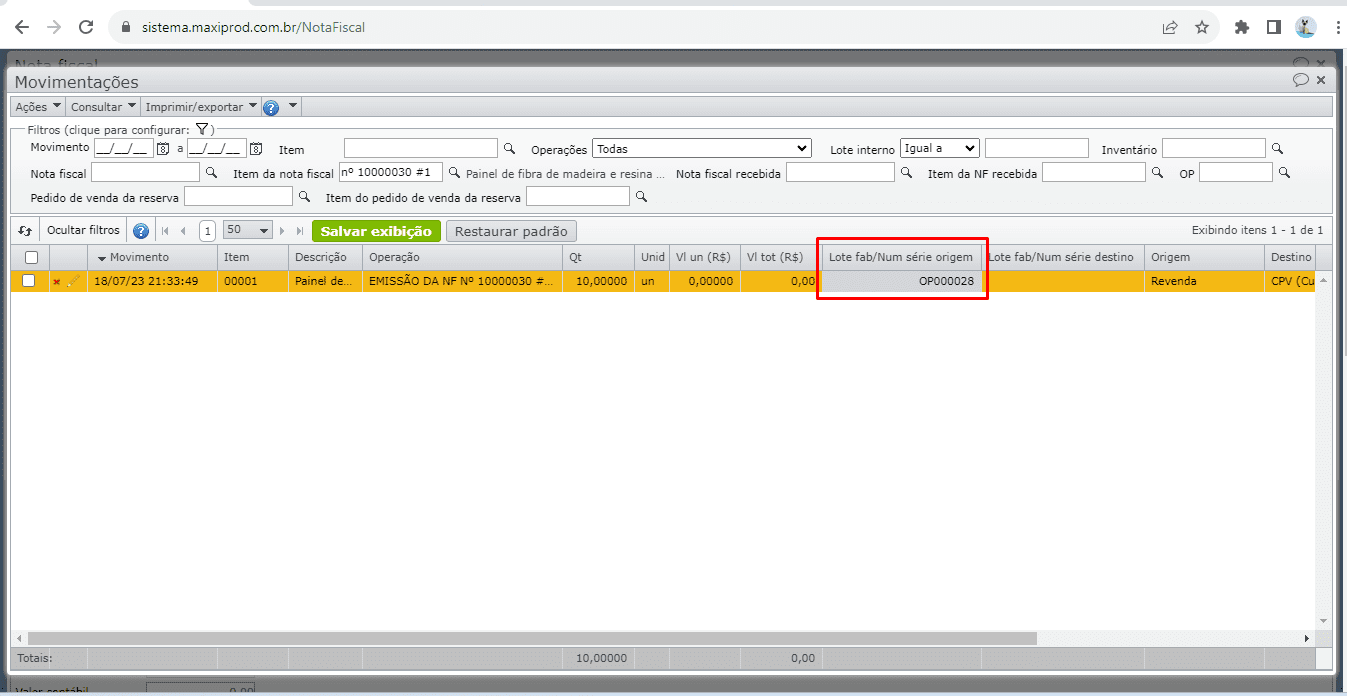Search magnifier for Item do pedido de venda
This screenshot has height=696, width=1347.
point(641,197)
